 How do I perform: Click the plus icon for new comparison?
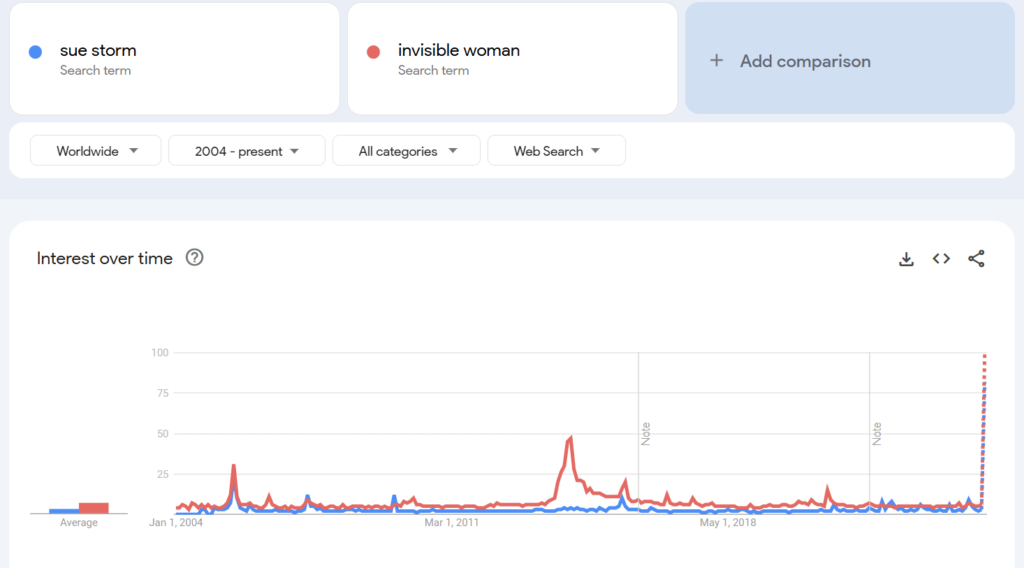(x=716, y=61)
